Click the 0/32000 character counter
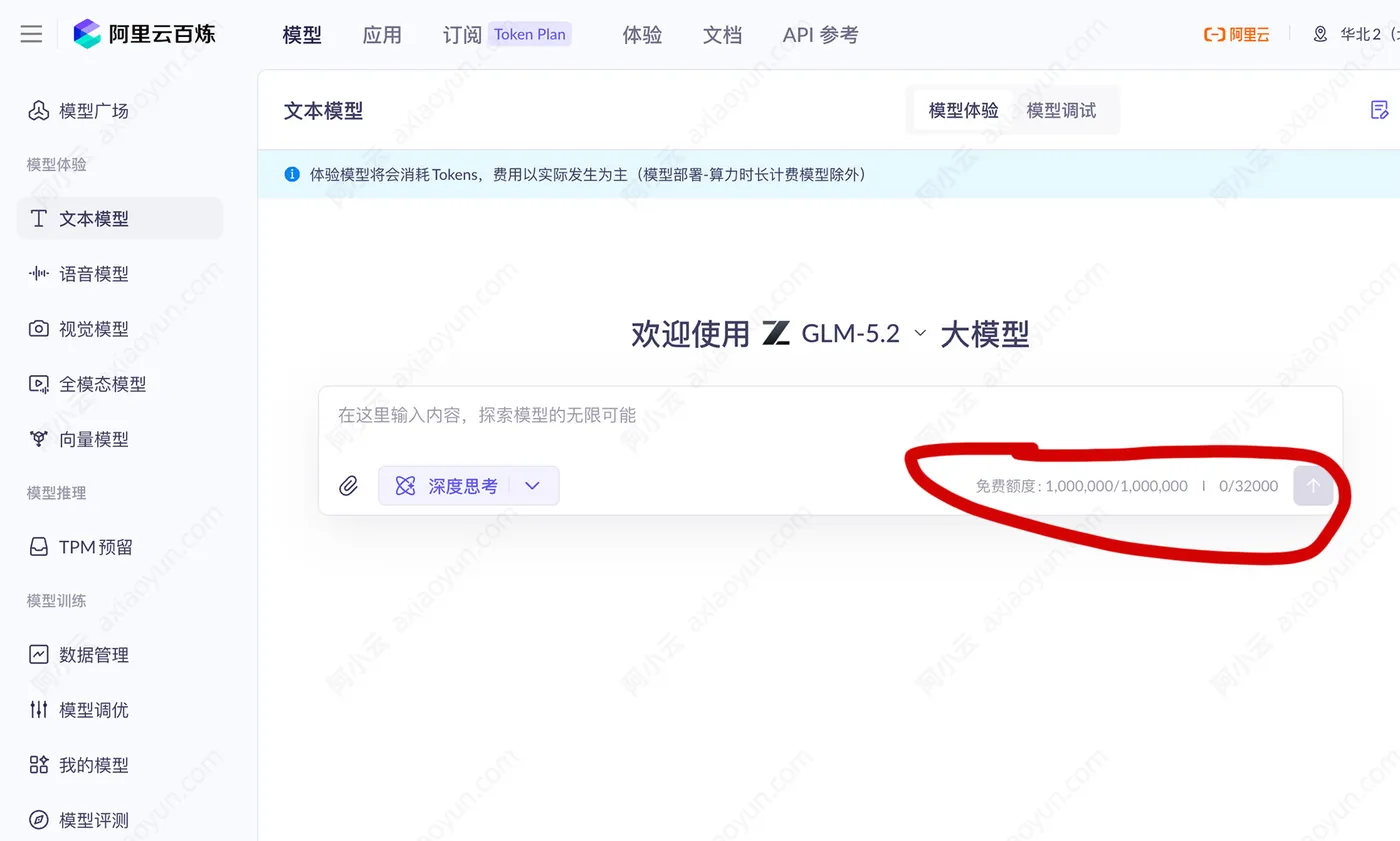The image size is (1400, 841). click(x=1248, y=486)
